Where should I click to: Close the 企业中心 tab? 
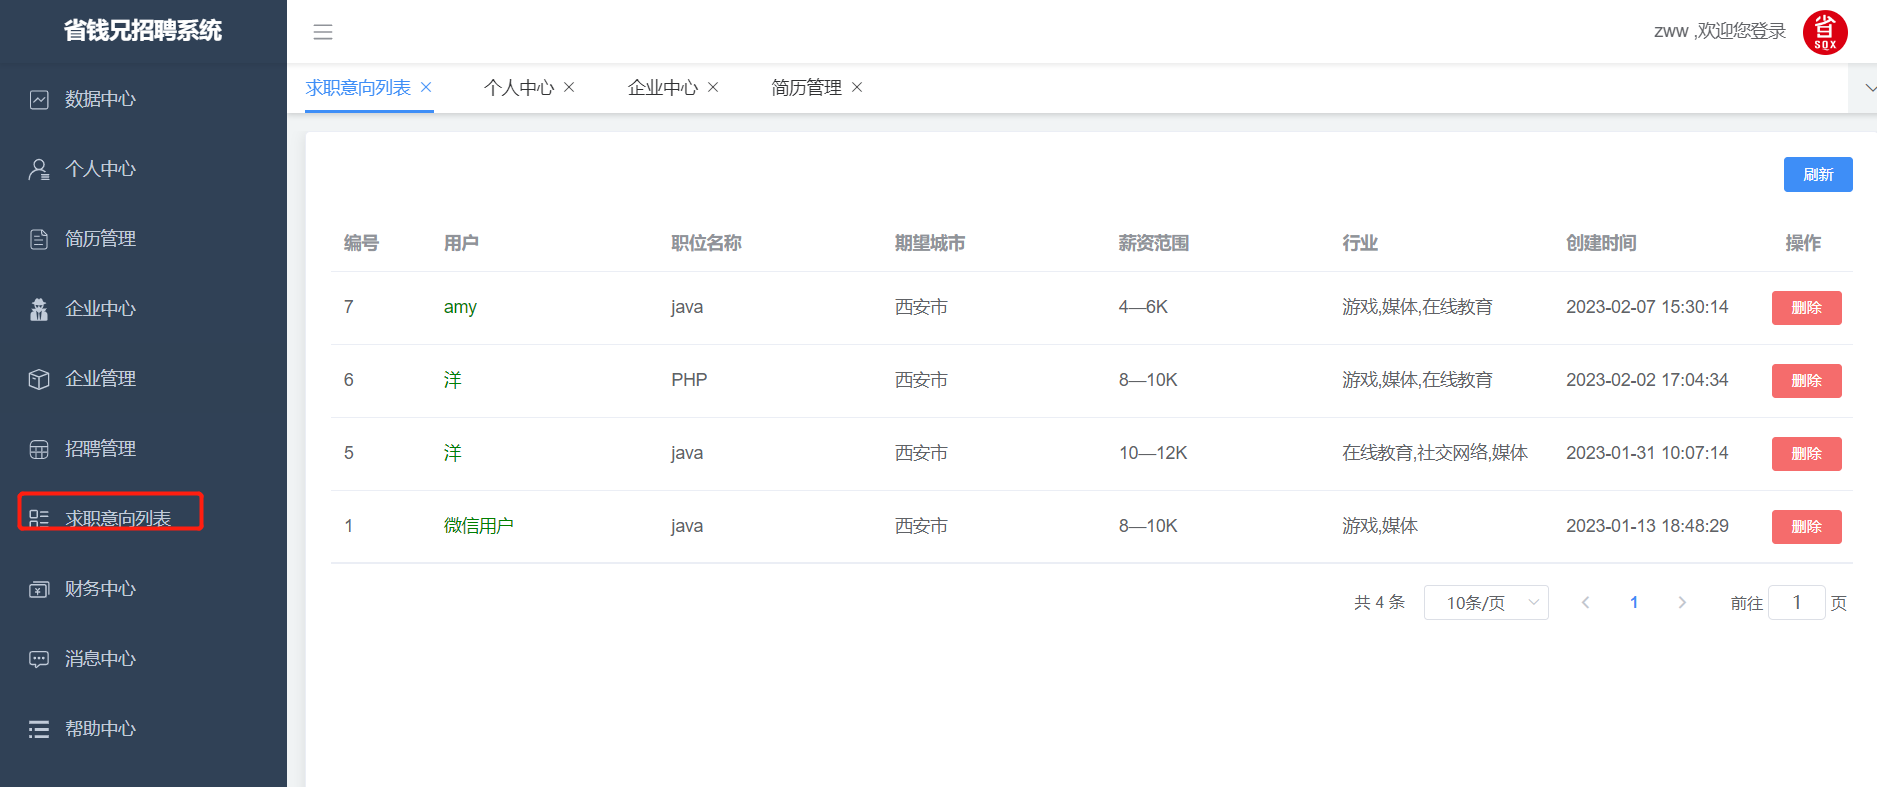[713, 88]
